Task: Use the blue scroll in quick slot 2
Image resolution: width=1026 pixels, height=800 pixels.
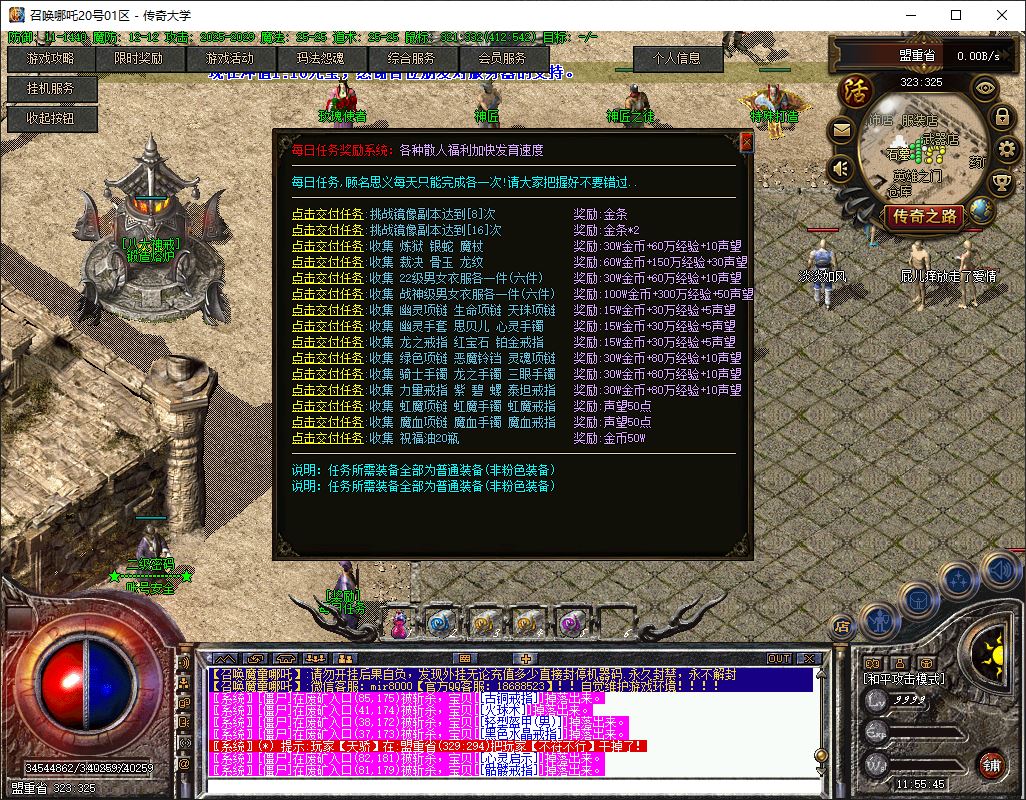Action: coord(442,623)
